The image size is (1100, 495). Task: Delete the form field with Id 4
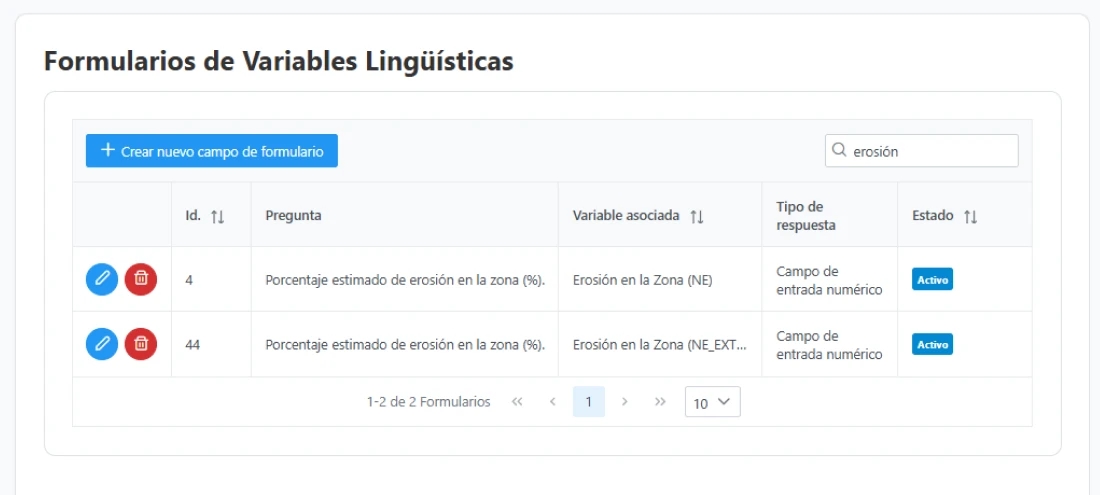click(x=141, y=279)
